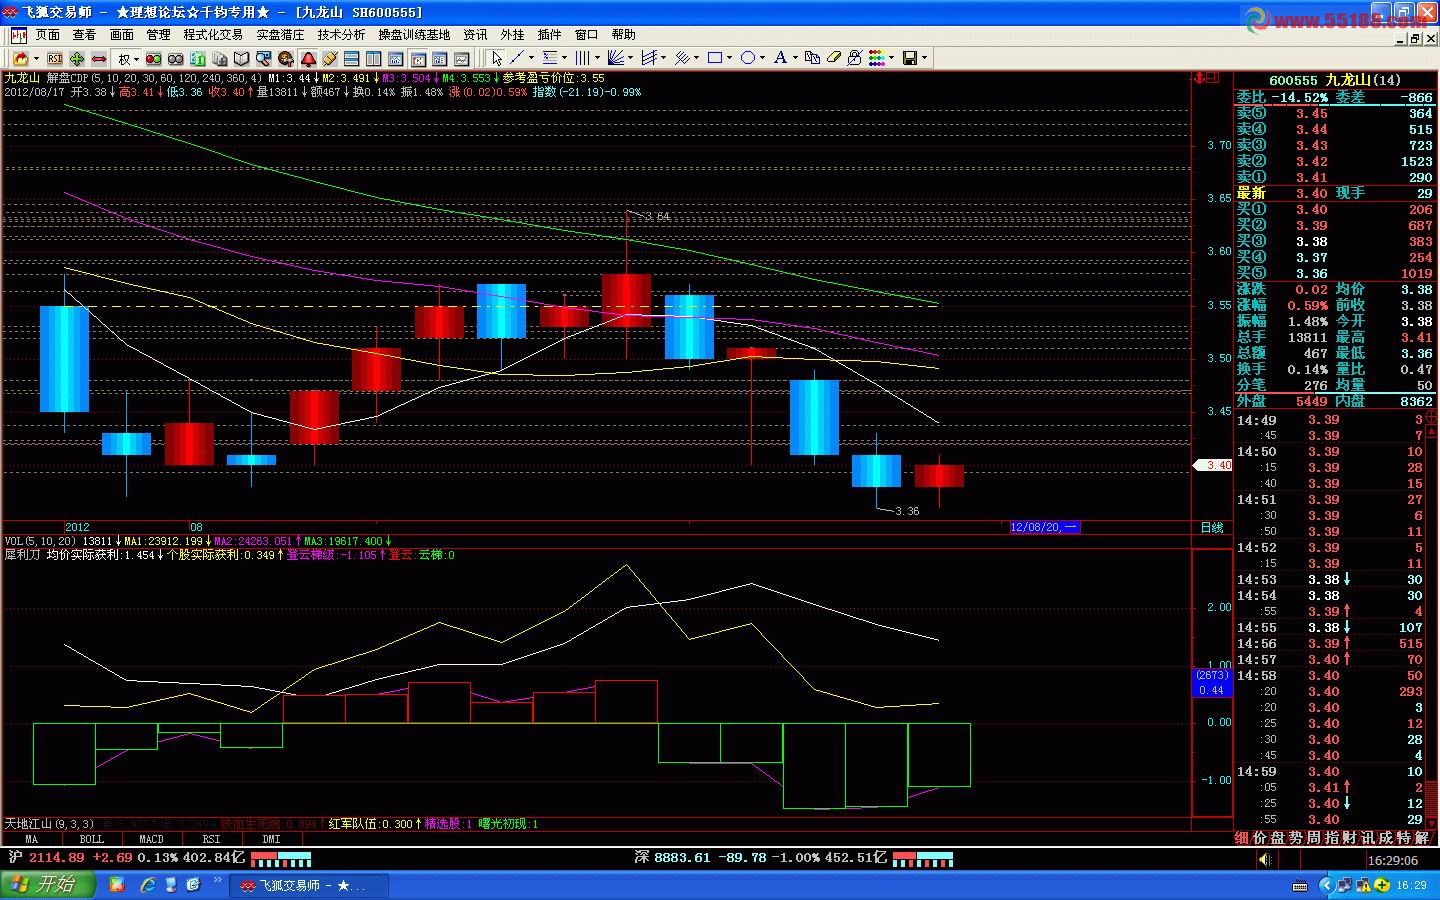The width and height of the screenshot is (1440, 900).
Task: Click the red double-arrow horizontal icon
Action: click(x=99, y=59)
